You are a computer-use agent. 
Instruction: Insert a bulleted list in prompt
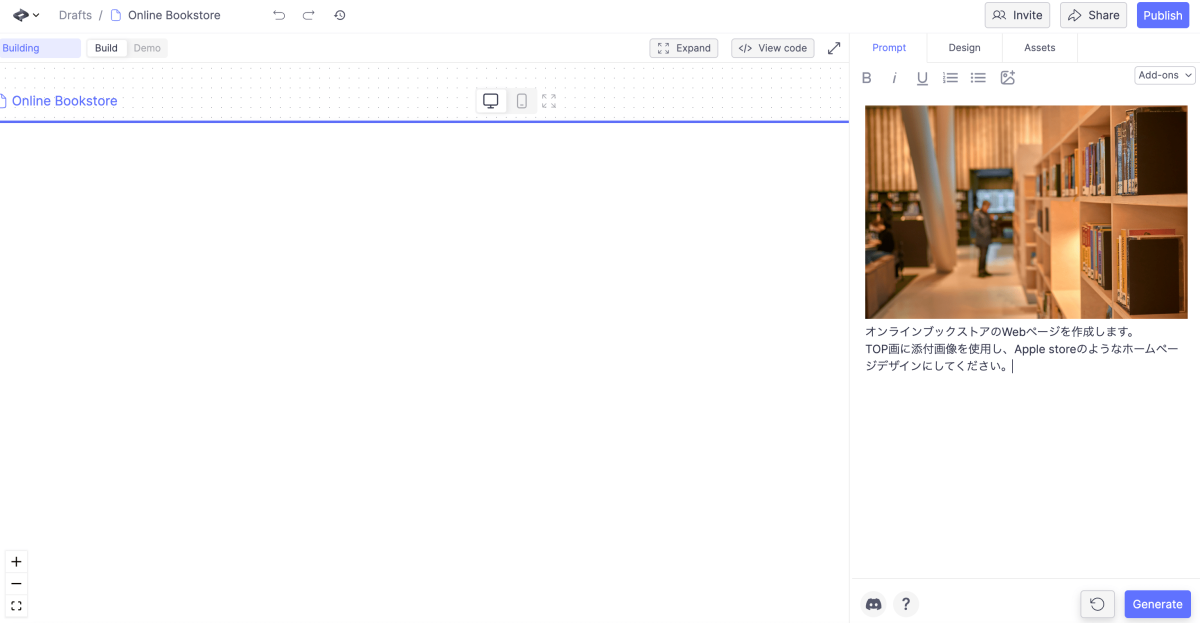point(978,78)
